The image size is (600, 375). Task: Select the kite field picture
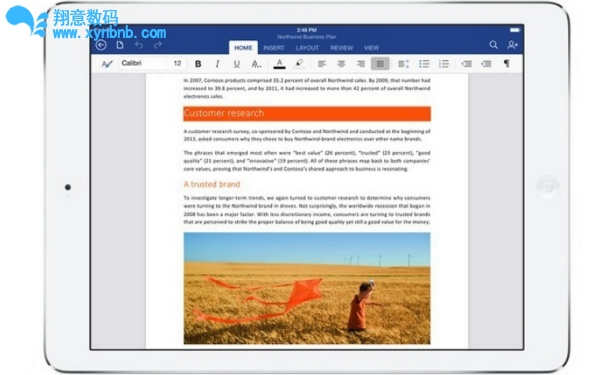pos(307,288)
